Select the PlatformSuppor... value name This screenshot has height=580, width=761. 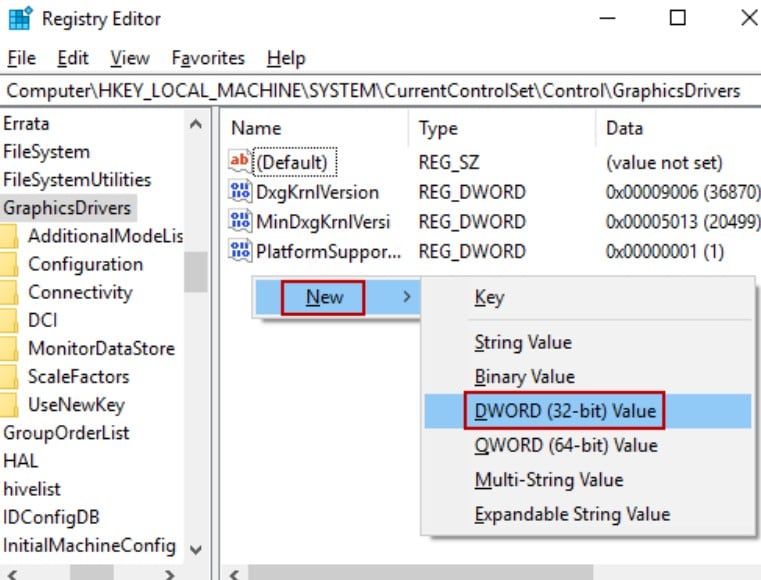tap(329, 251)
